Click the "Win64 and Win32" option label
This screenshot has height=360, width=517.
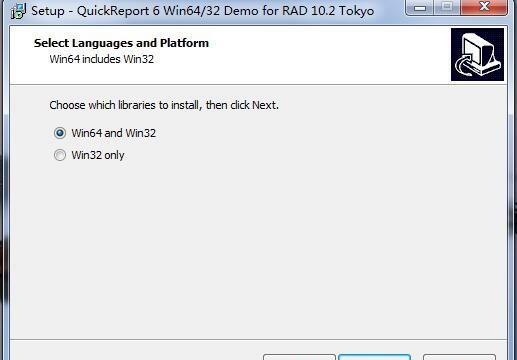(114, 133)
